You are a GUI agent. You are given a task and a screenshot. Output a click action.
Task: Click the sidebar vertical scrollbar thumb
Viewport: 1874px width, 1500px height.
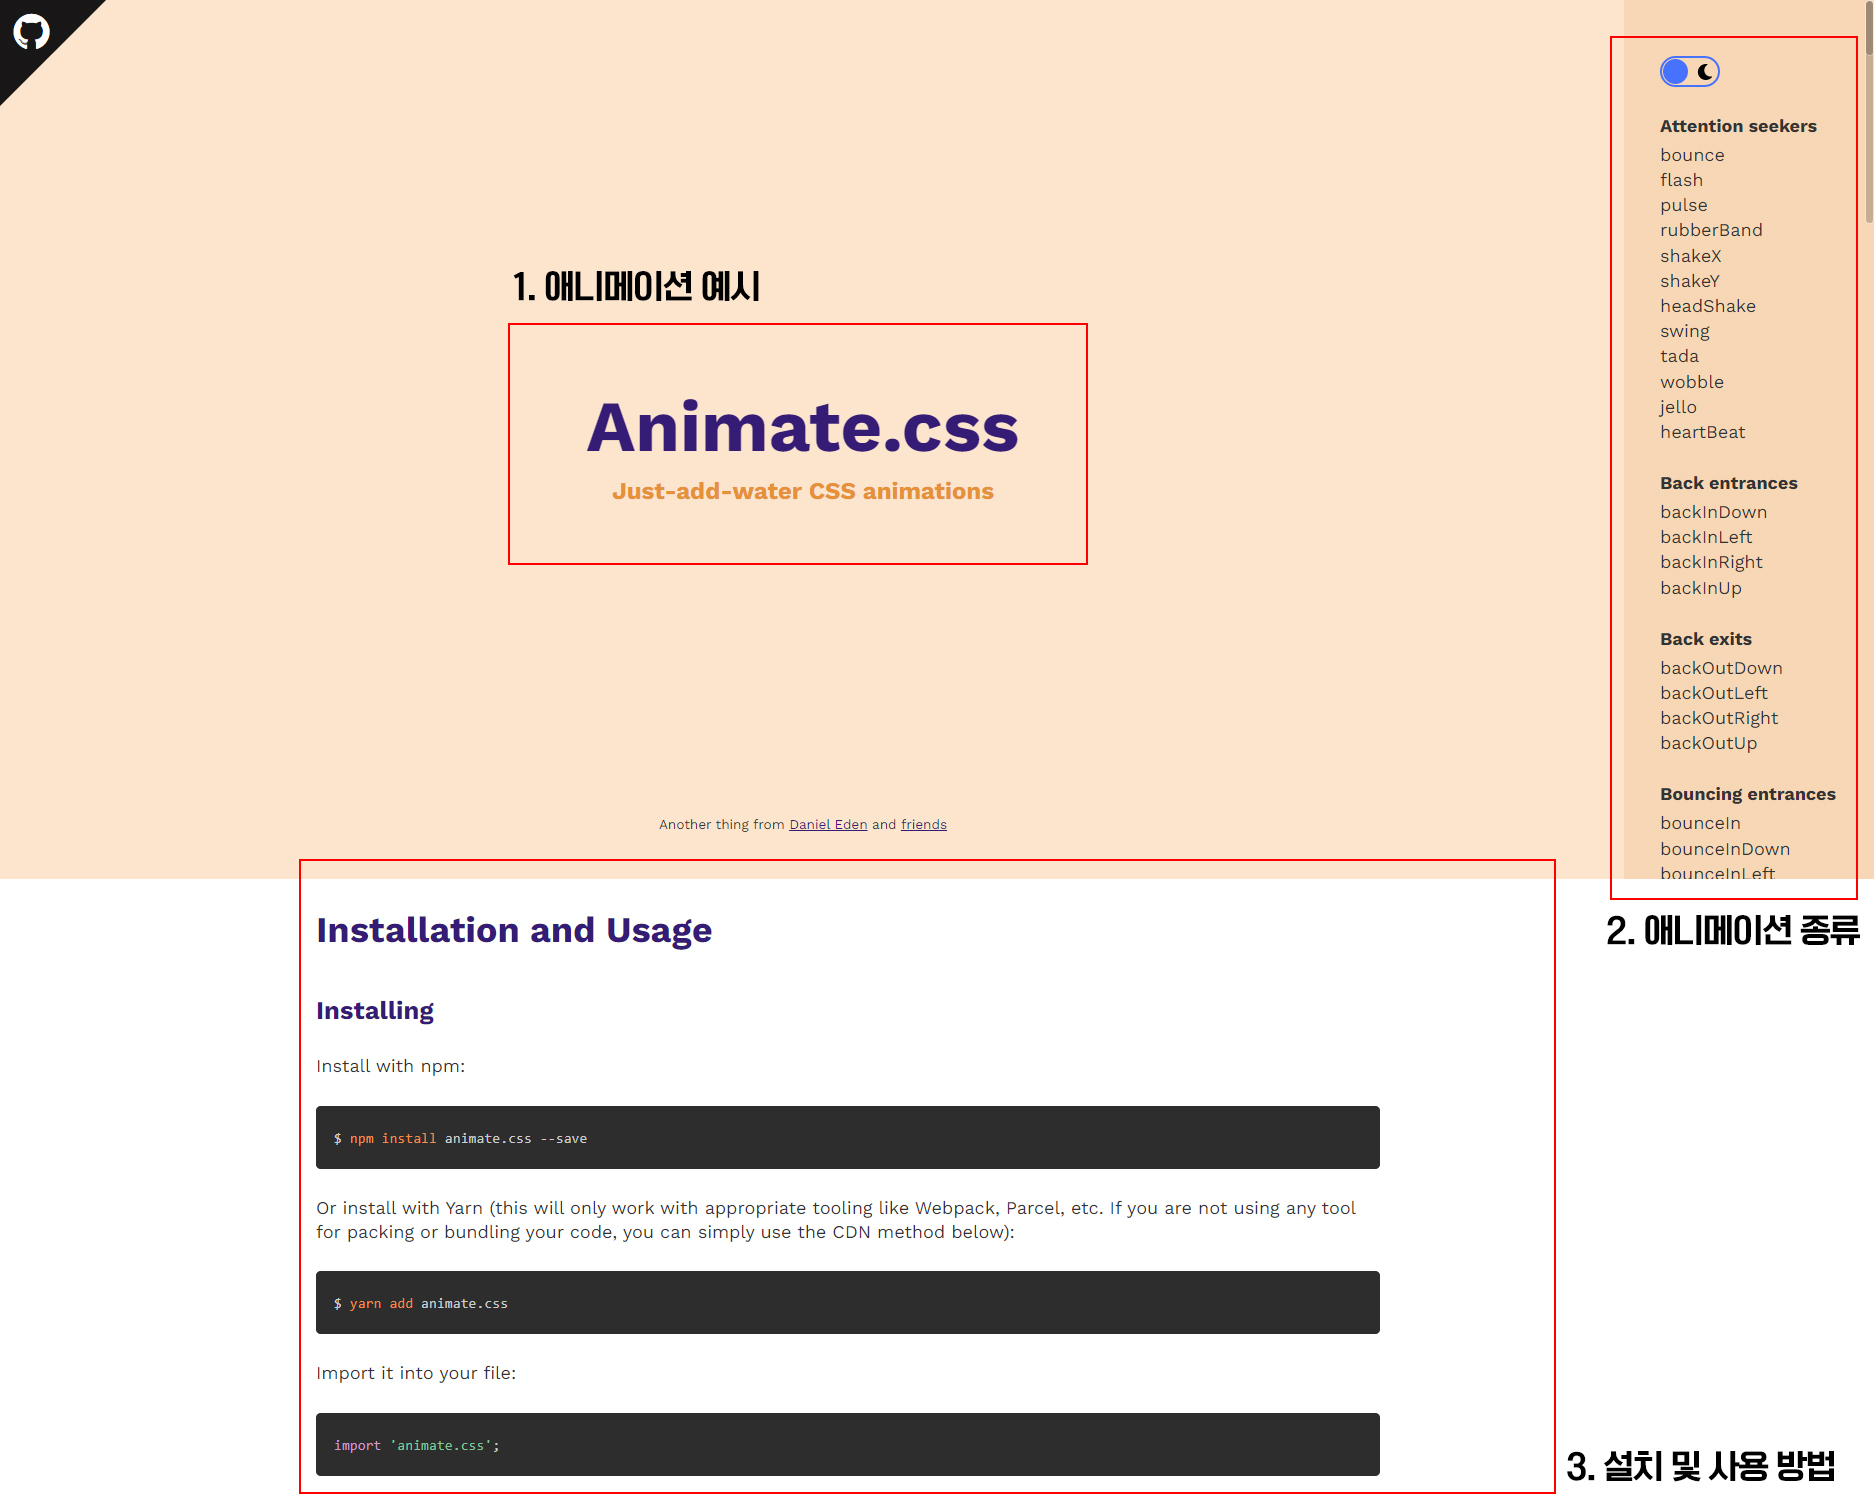pyautogui.click(x=1869, y=112)
